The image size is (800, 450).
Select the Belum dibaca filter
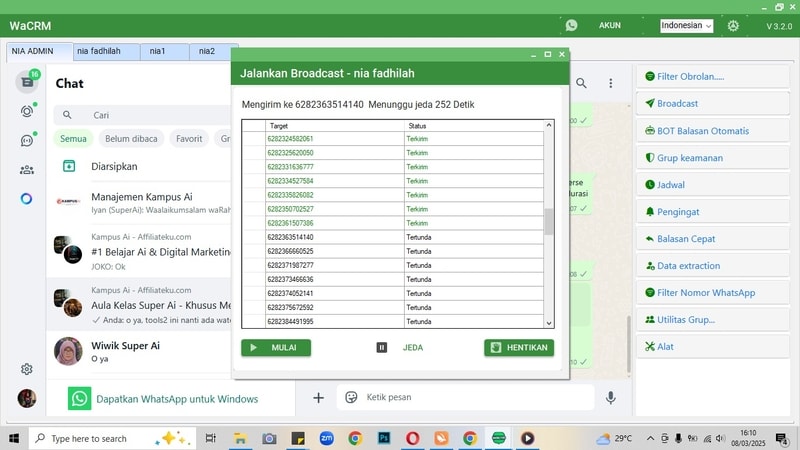point(131,139)
